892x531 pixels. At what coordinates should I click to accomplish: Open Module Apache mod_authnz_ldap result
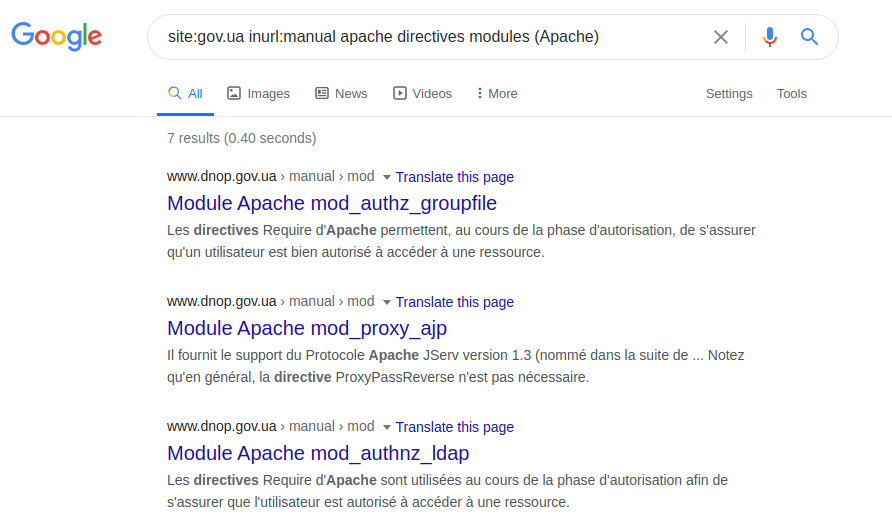(318, 454)
